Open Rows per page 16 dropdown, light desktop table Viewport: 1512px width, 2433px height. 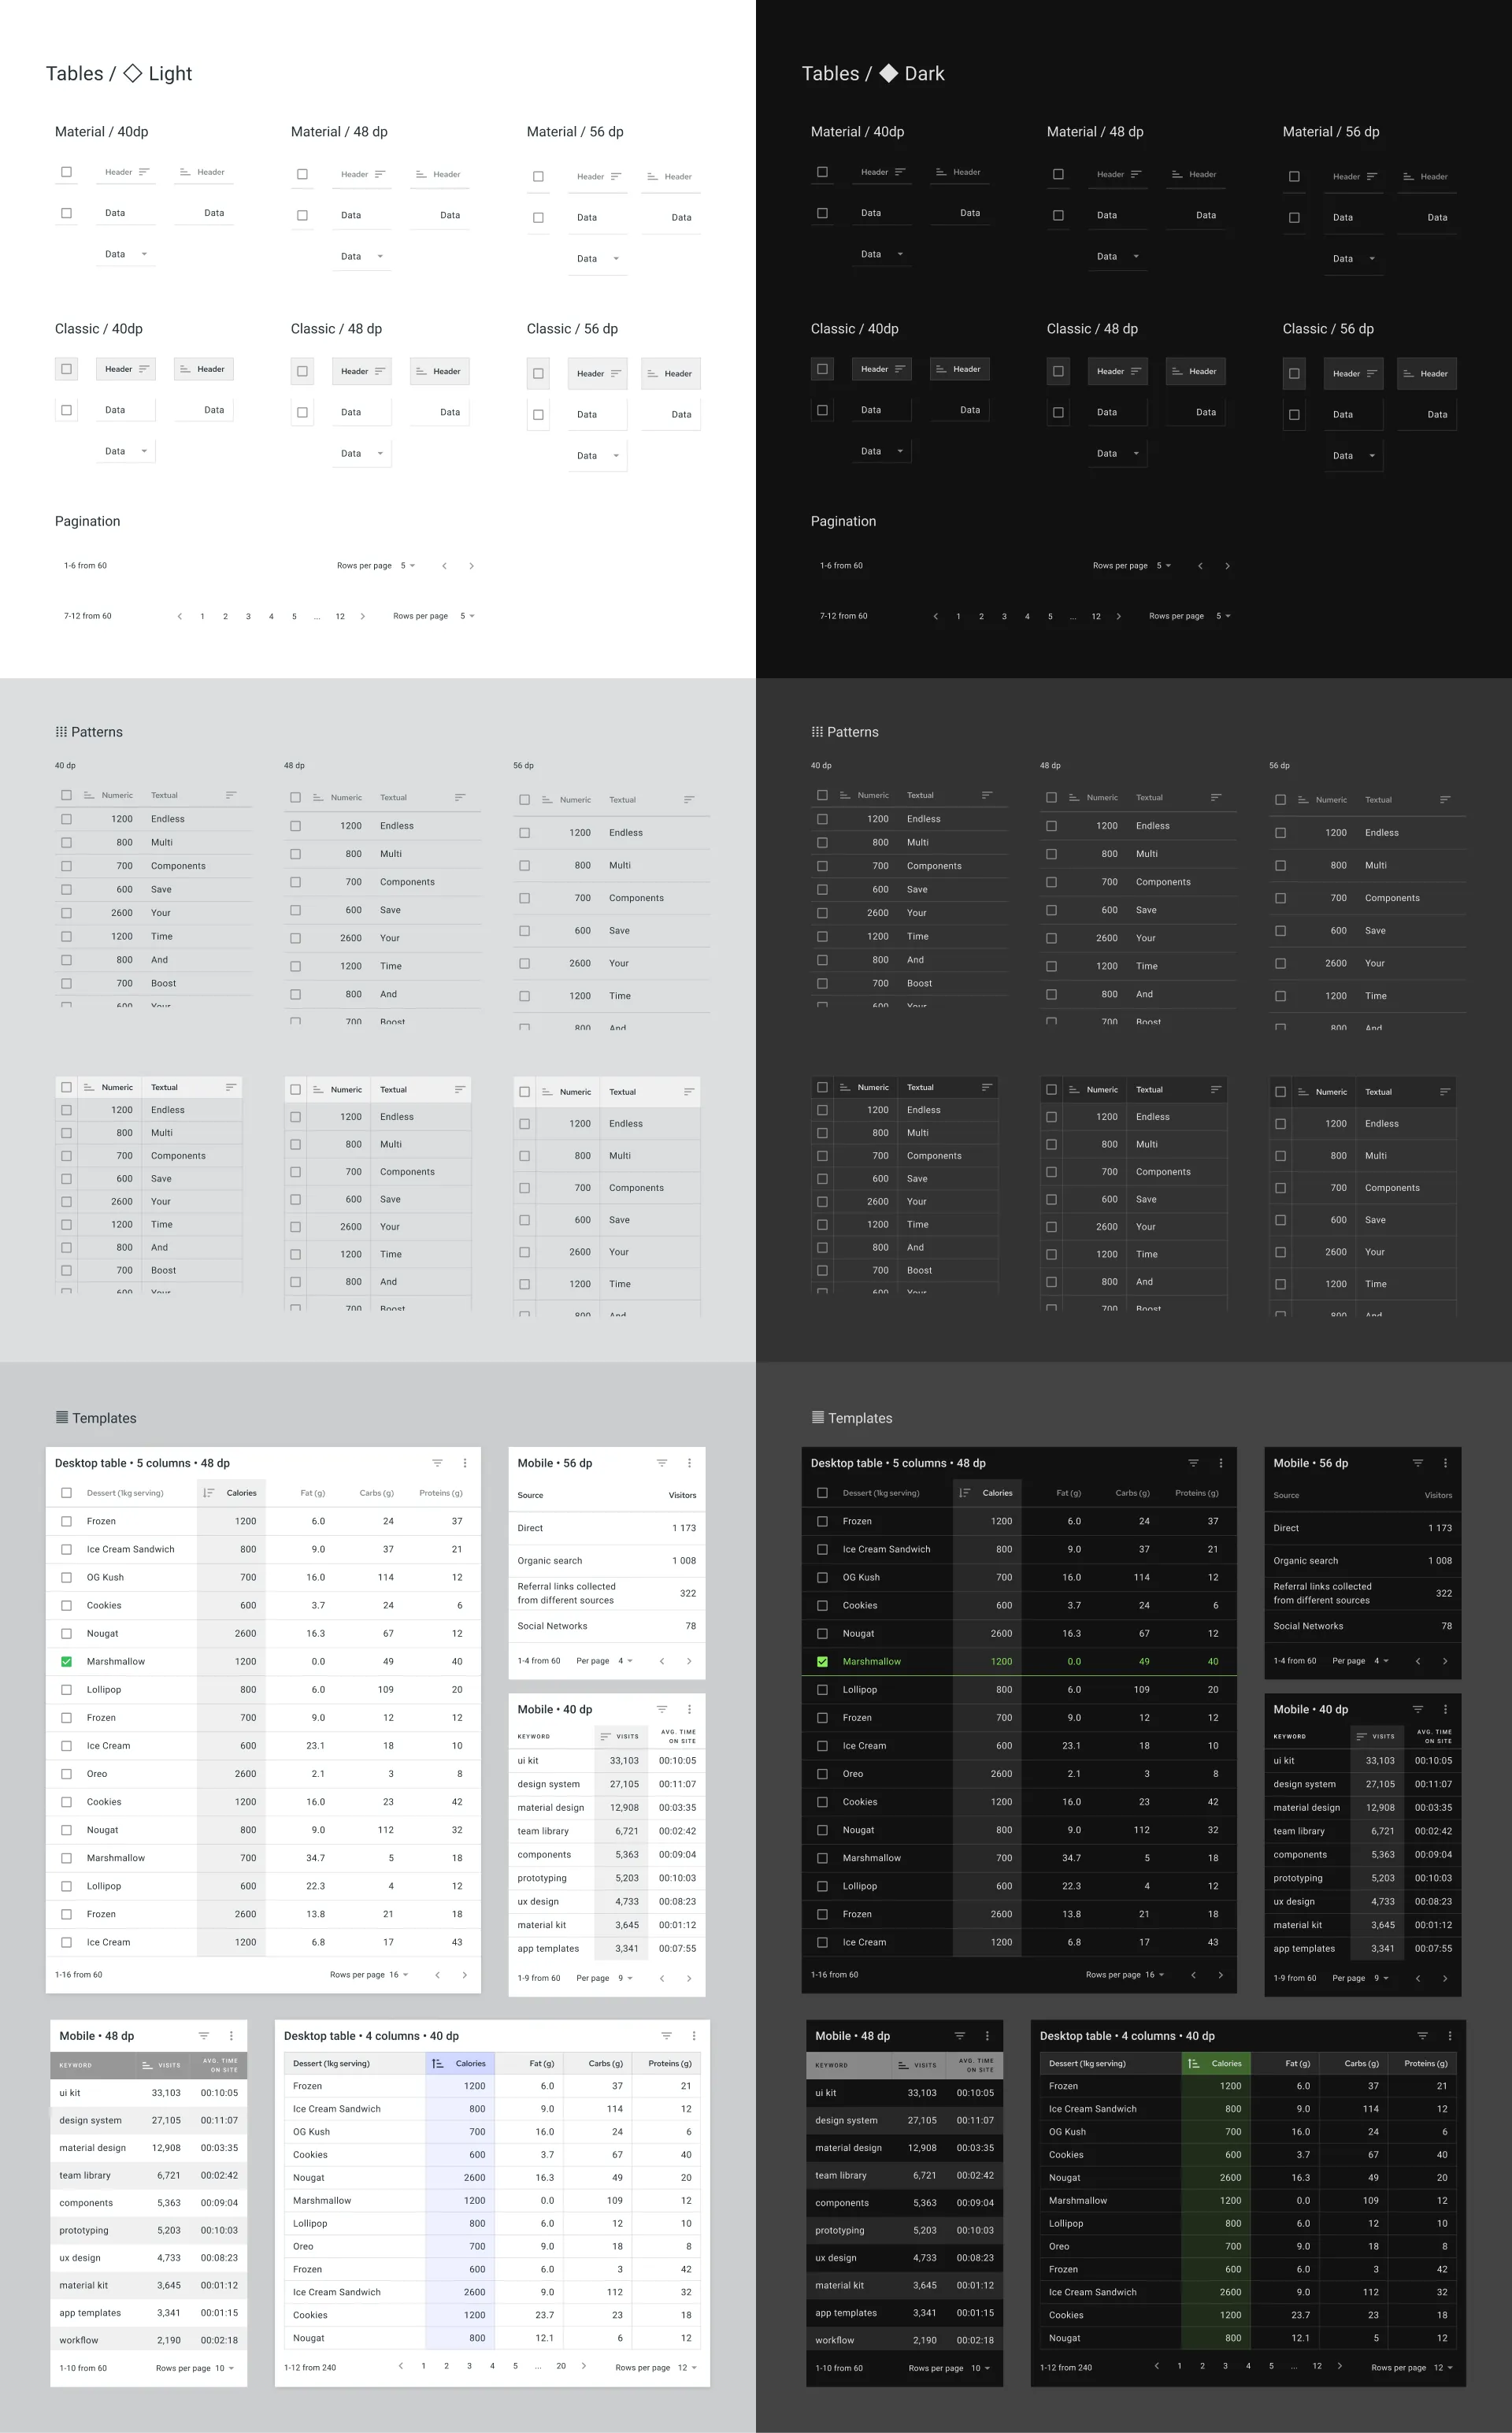[x=399, y=1975]
